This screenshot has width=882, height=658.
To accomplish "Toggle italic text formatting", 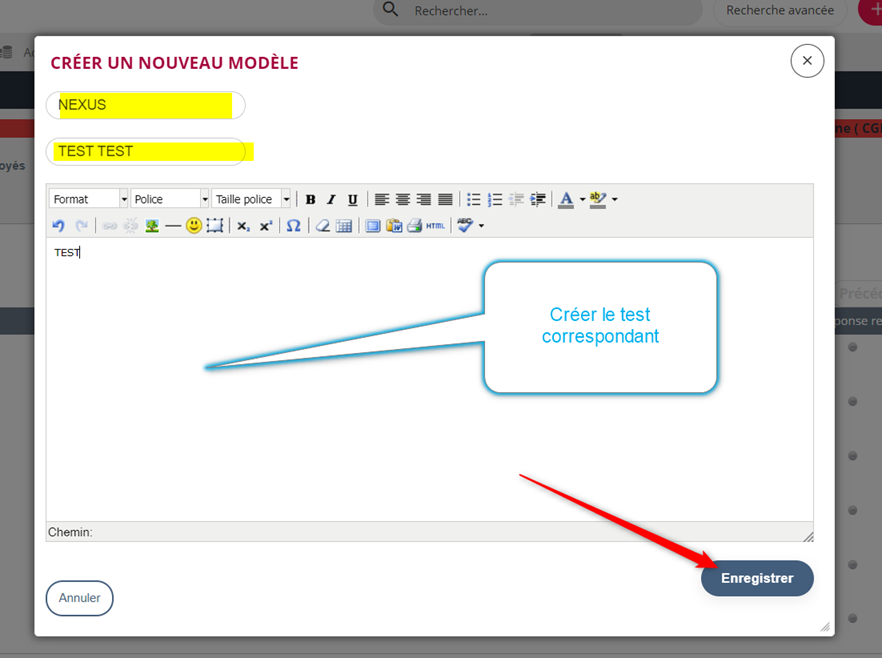I will [x=331, y=200].
